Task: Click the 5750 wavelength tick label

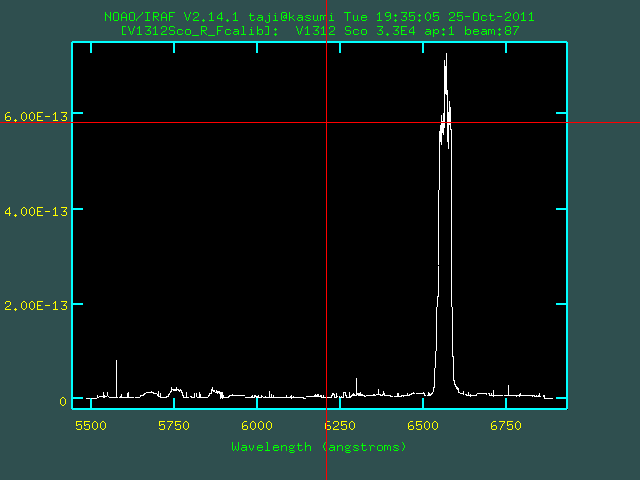Action: point(174,426)
